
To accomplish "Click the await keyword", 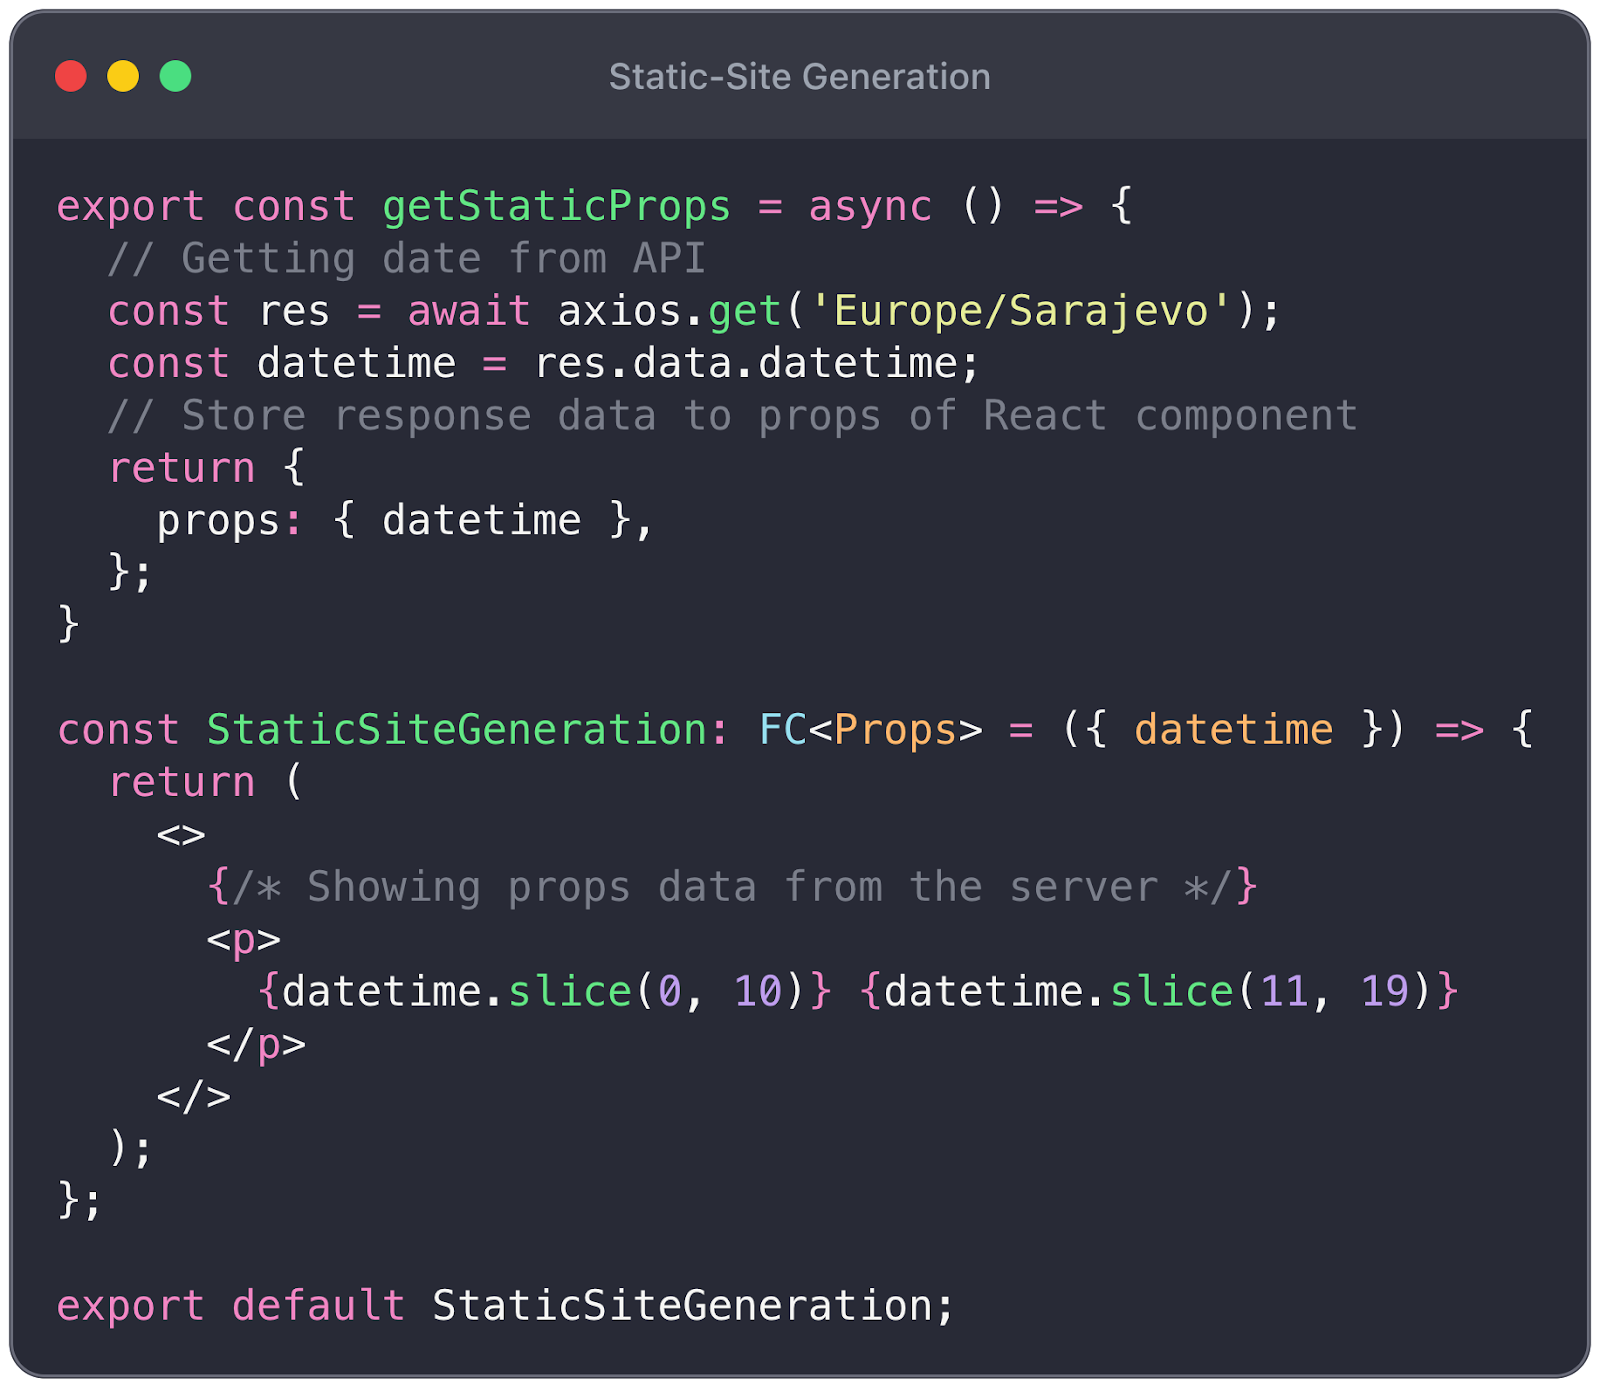I will pos(469,311).
